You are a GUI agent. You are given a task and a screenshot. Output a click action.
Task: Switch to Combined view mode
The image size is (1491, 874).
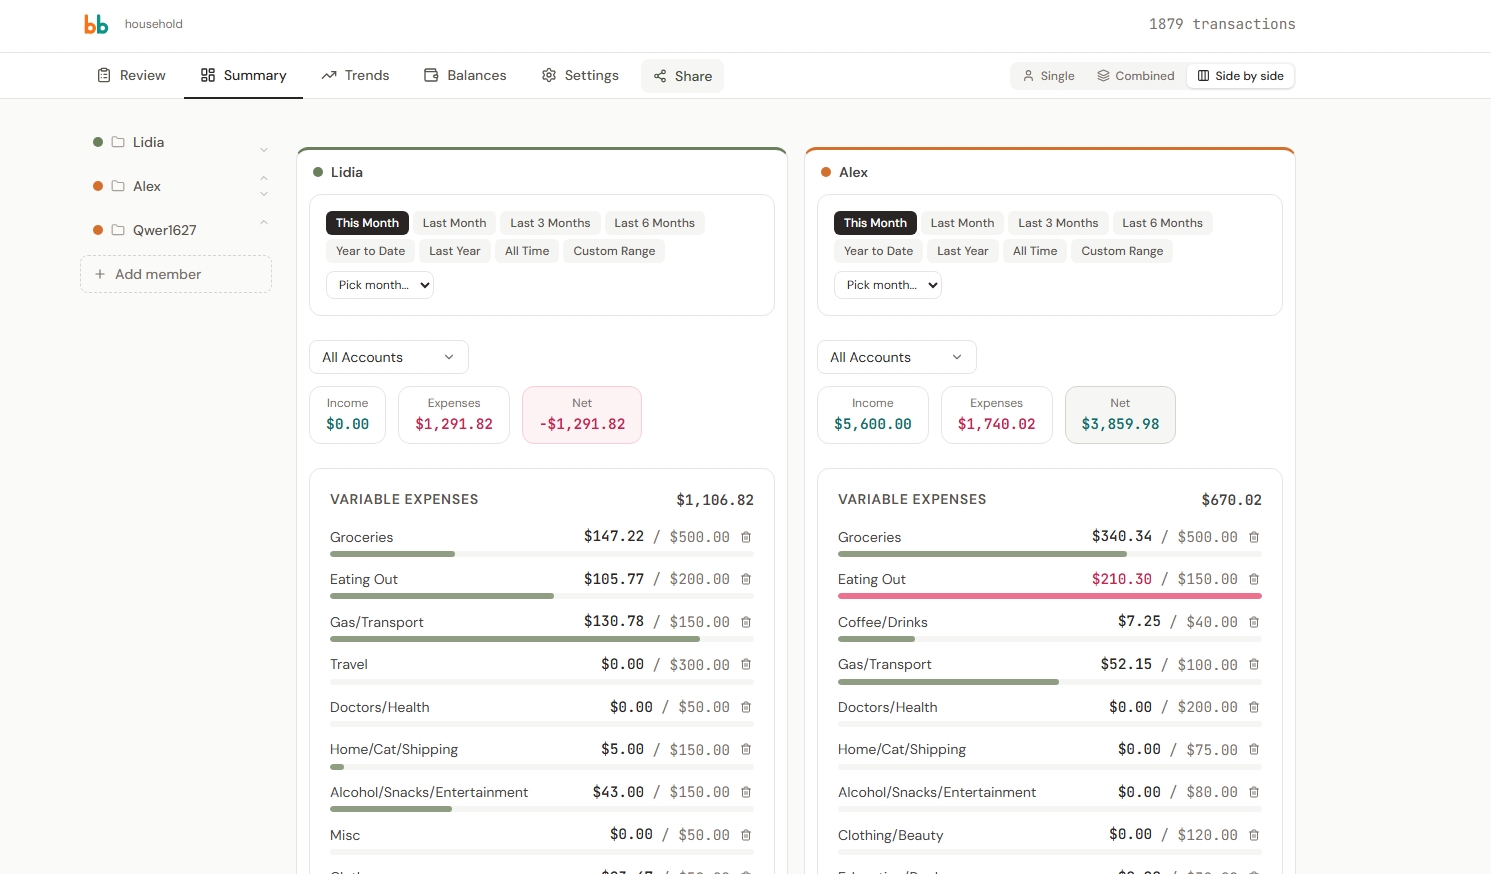point(1136,76)
